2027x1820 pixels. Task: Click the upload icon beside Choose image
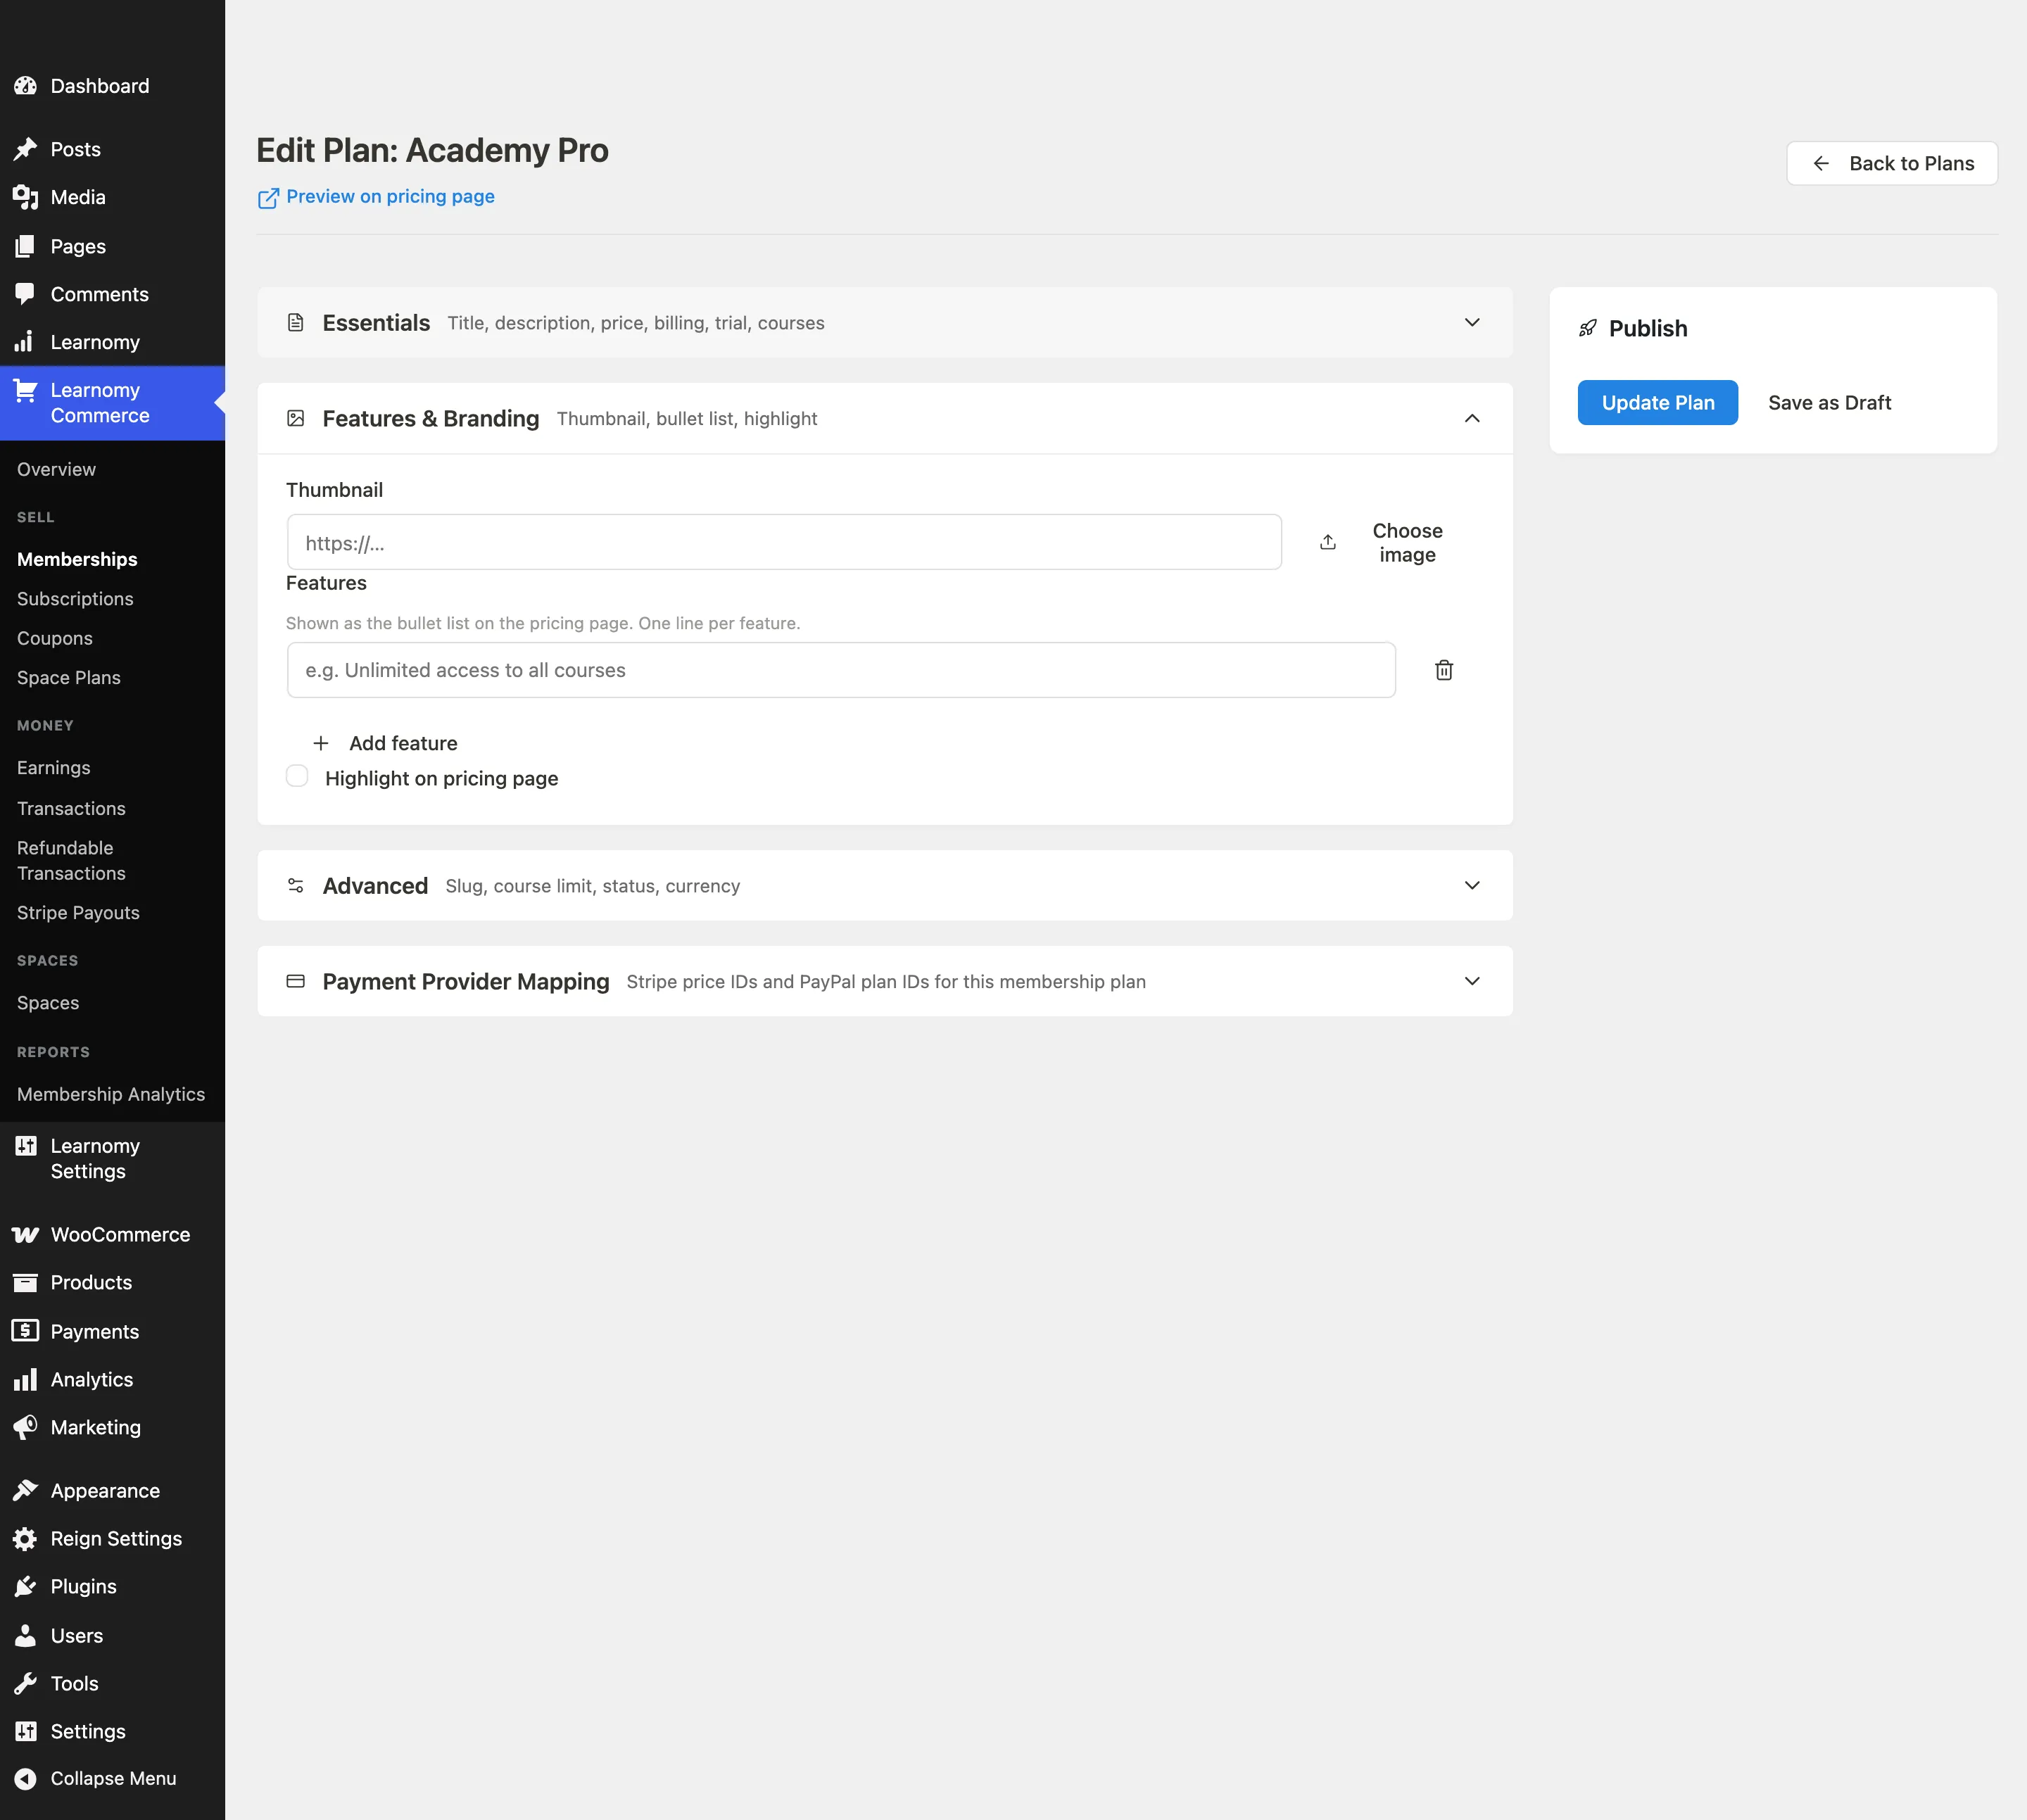[x=1328, y=542]
